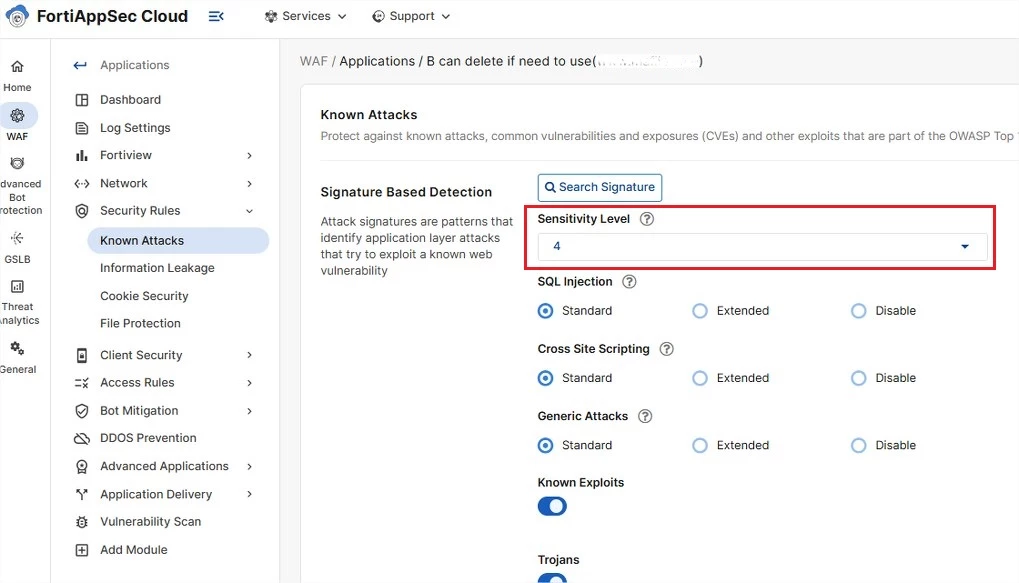
Task: Open the GSLB icon
Action: (x=18, y=239)
